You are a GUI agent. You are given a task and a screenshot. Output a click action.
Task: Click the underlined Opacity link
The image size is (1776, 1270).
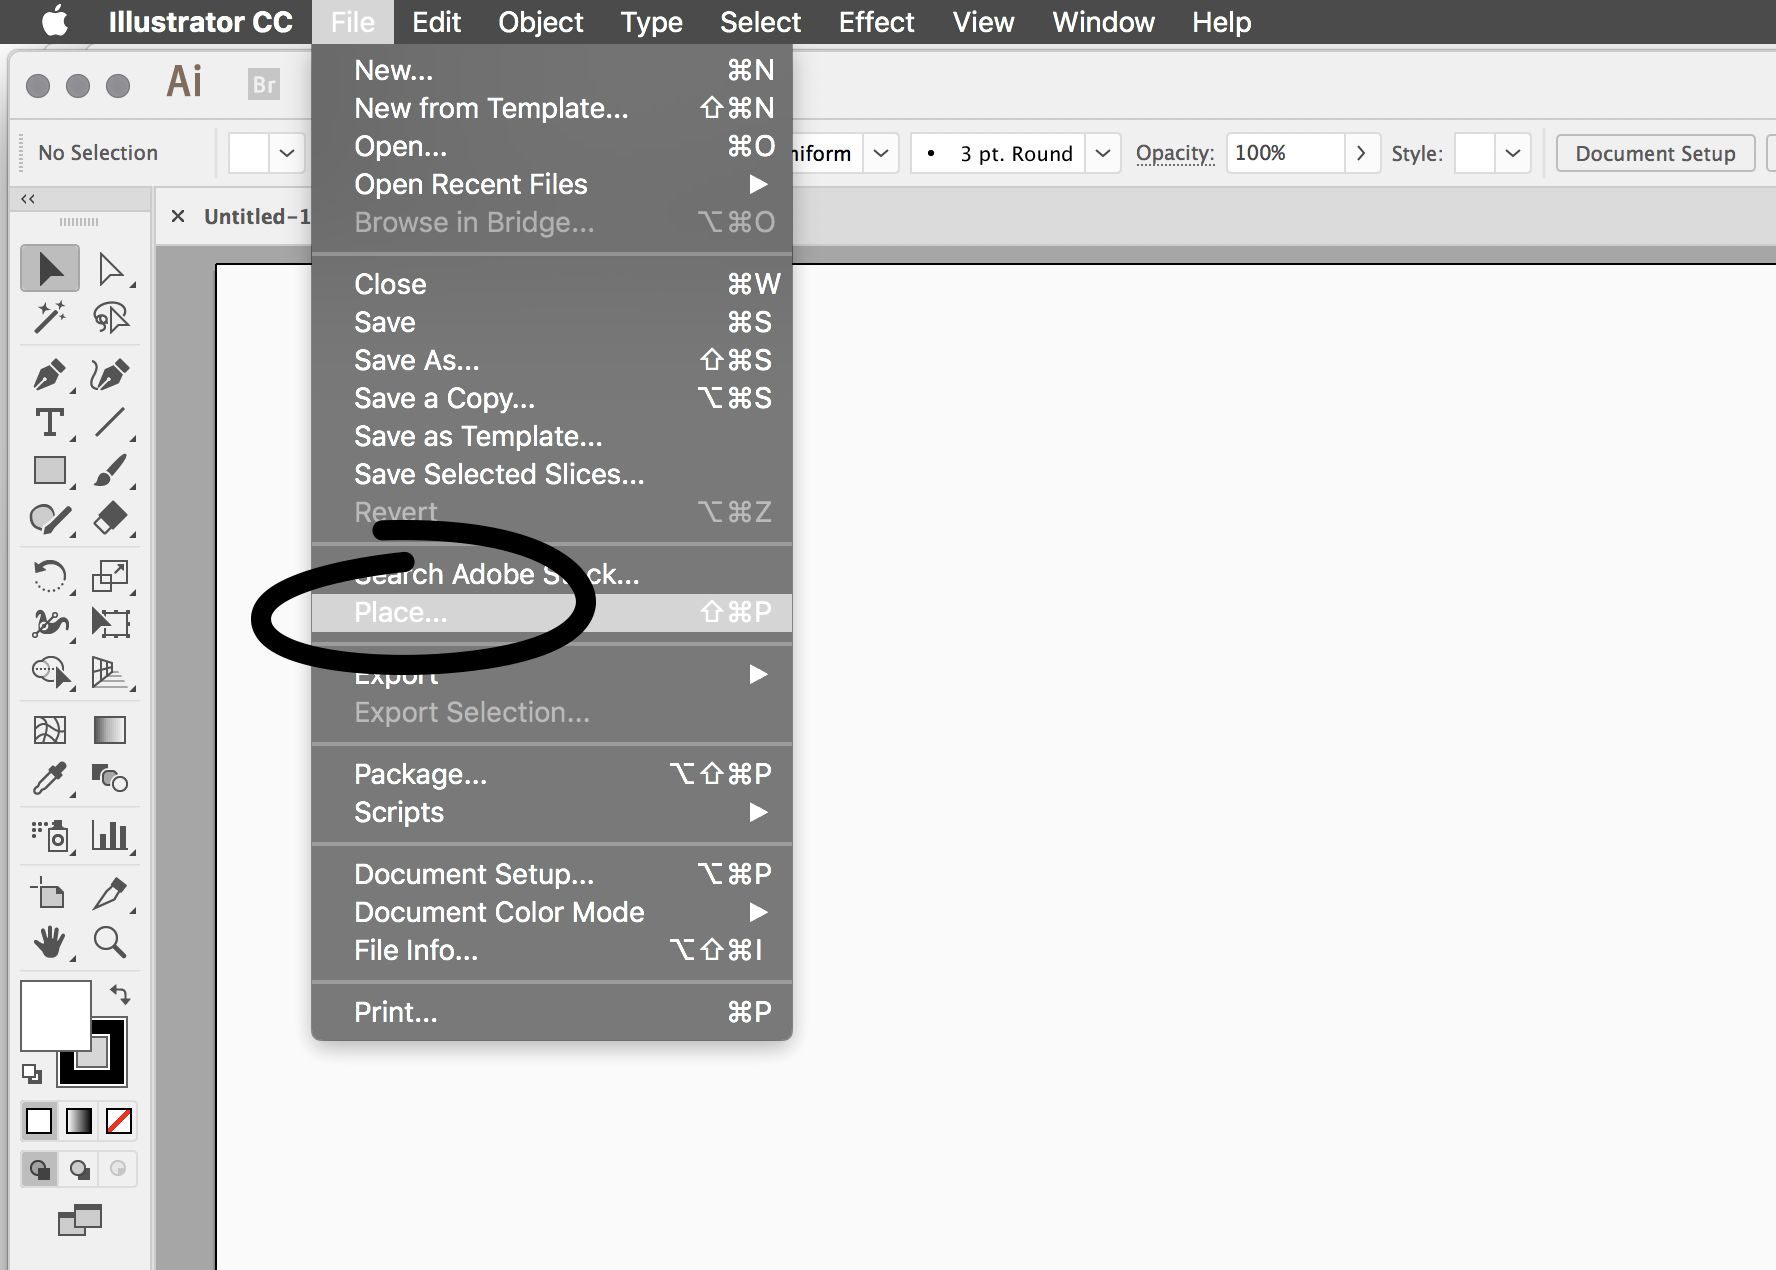(1174, 153)
